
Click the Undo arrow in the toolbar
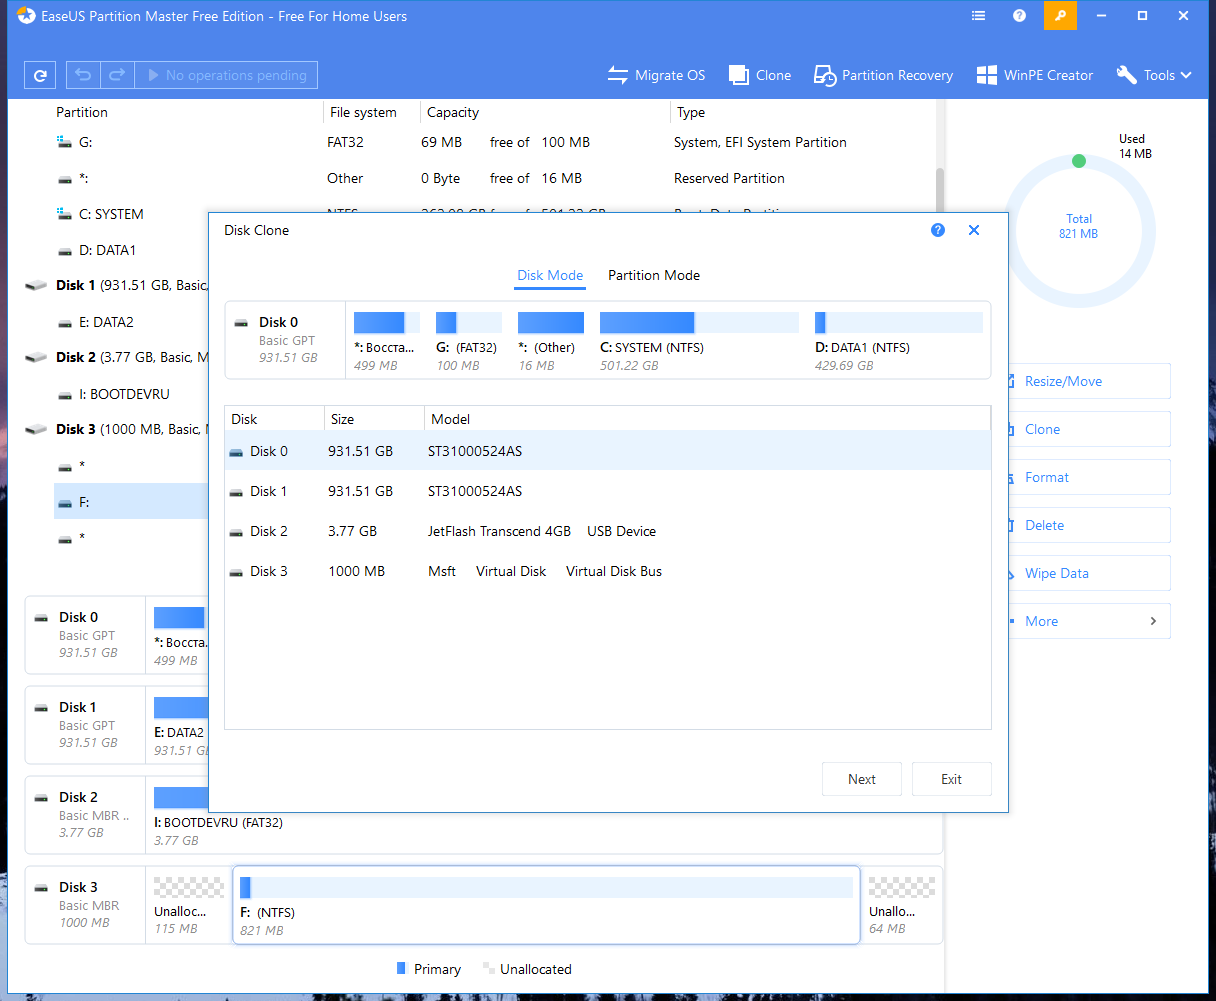tap(83, 75)
